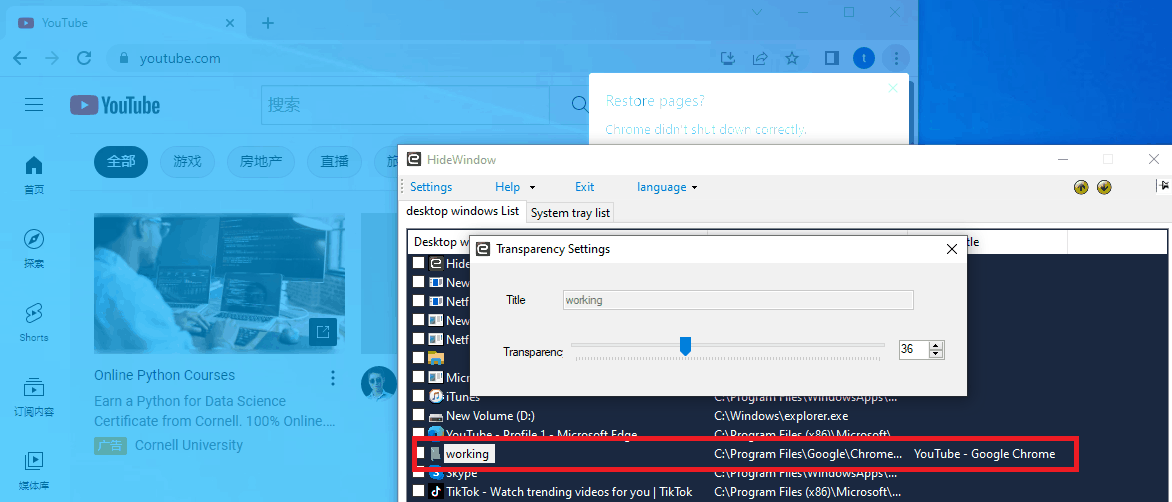
Task: Open Library icon in YouTube sidebar
Action: coord(34,461)
